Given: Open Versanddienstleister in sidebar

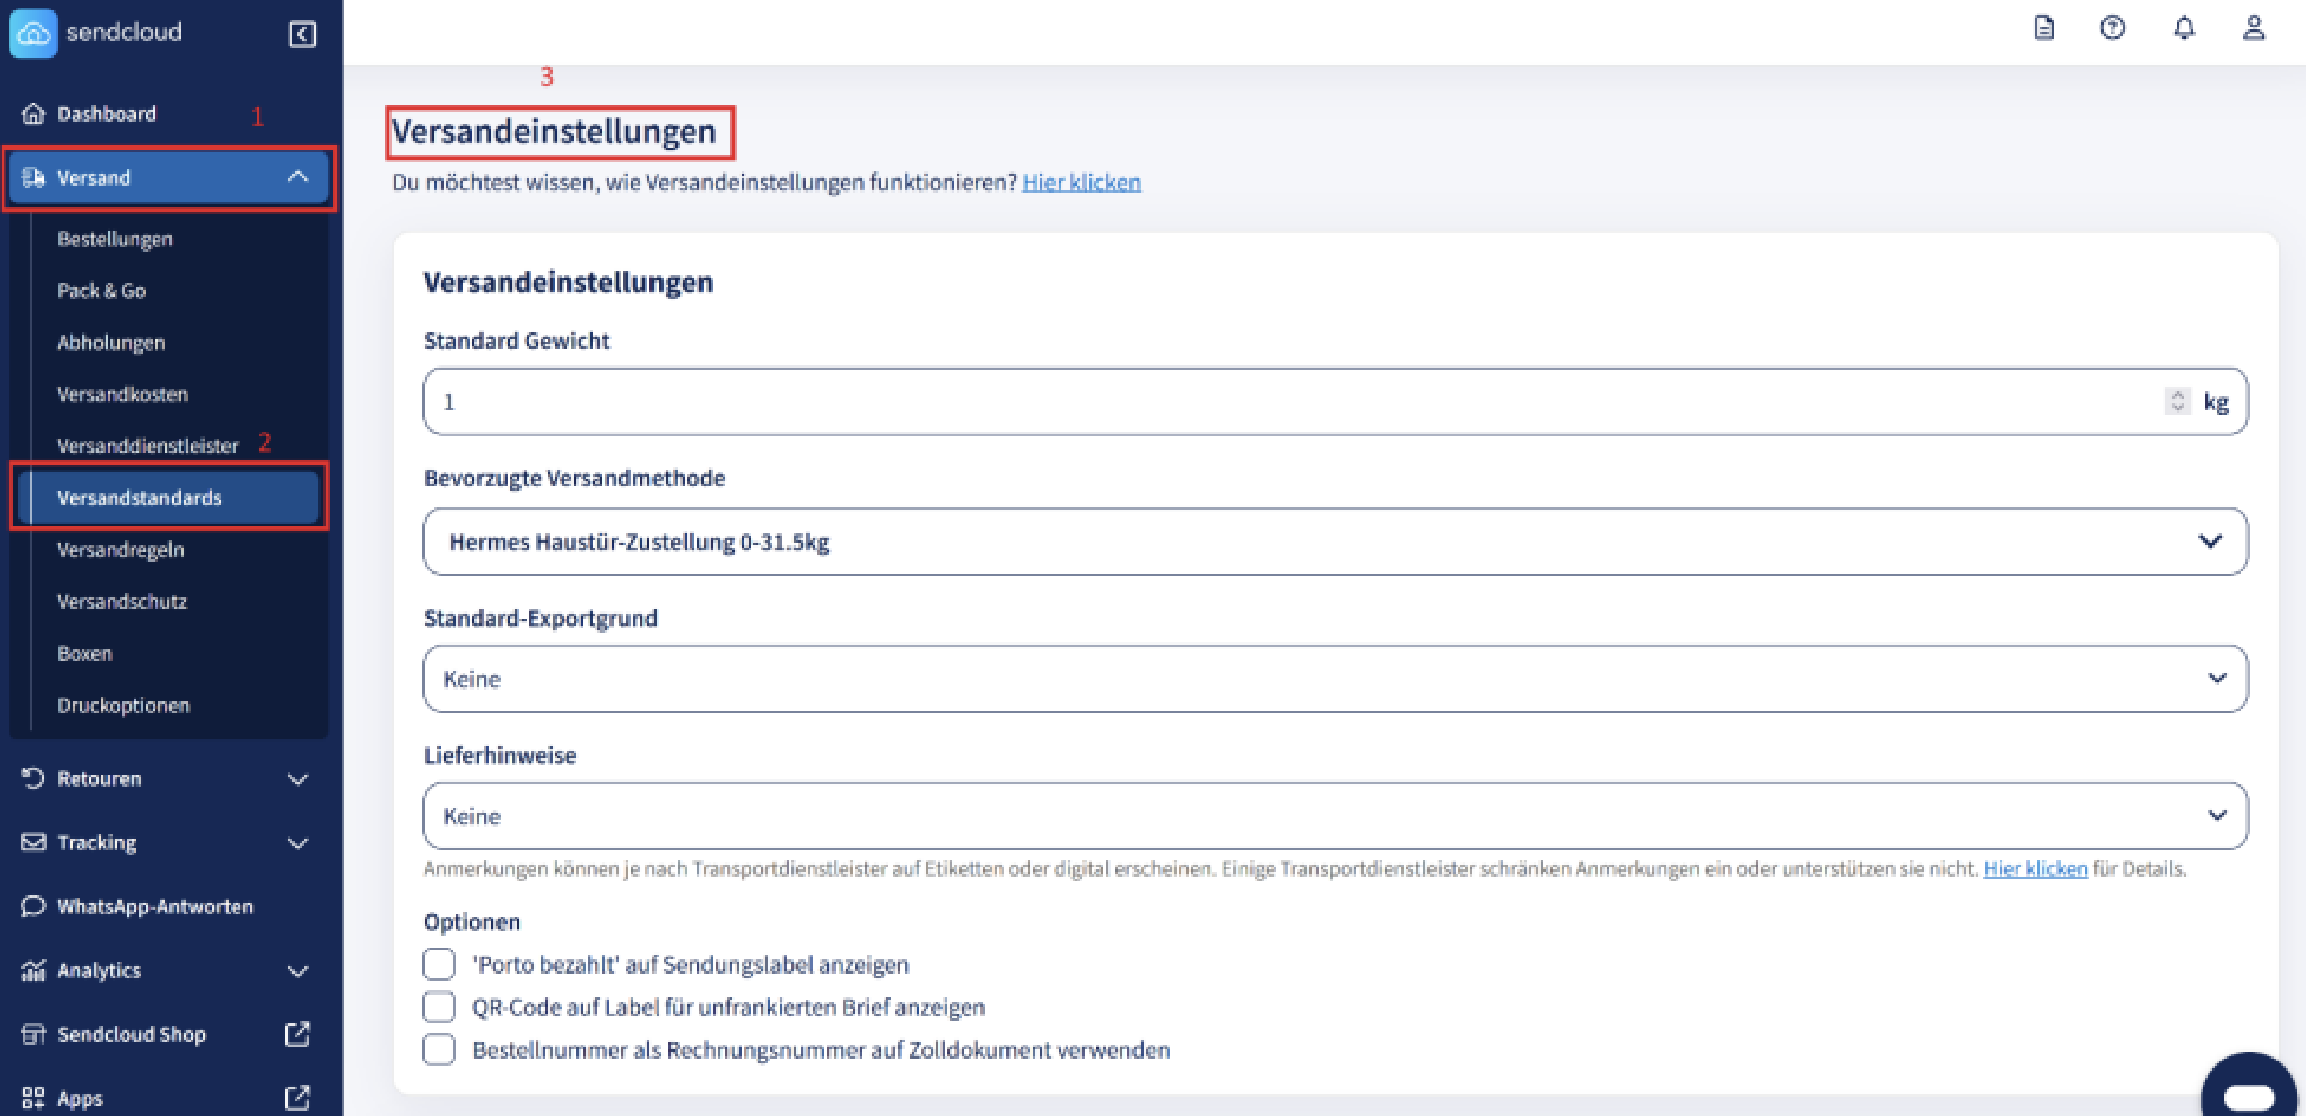Looking at the screenshot, I should click(x=148, y=446).
